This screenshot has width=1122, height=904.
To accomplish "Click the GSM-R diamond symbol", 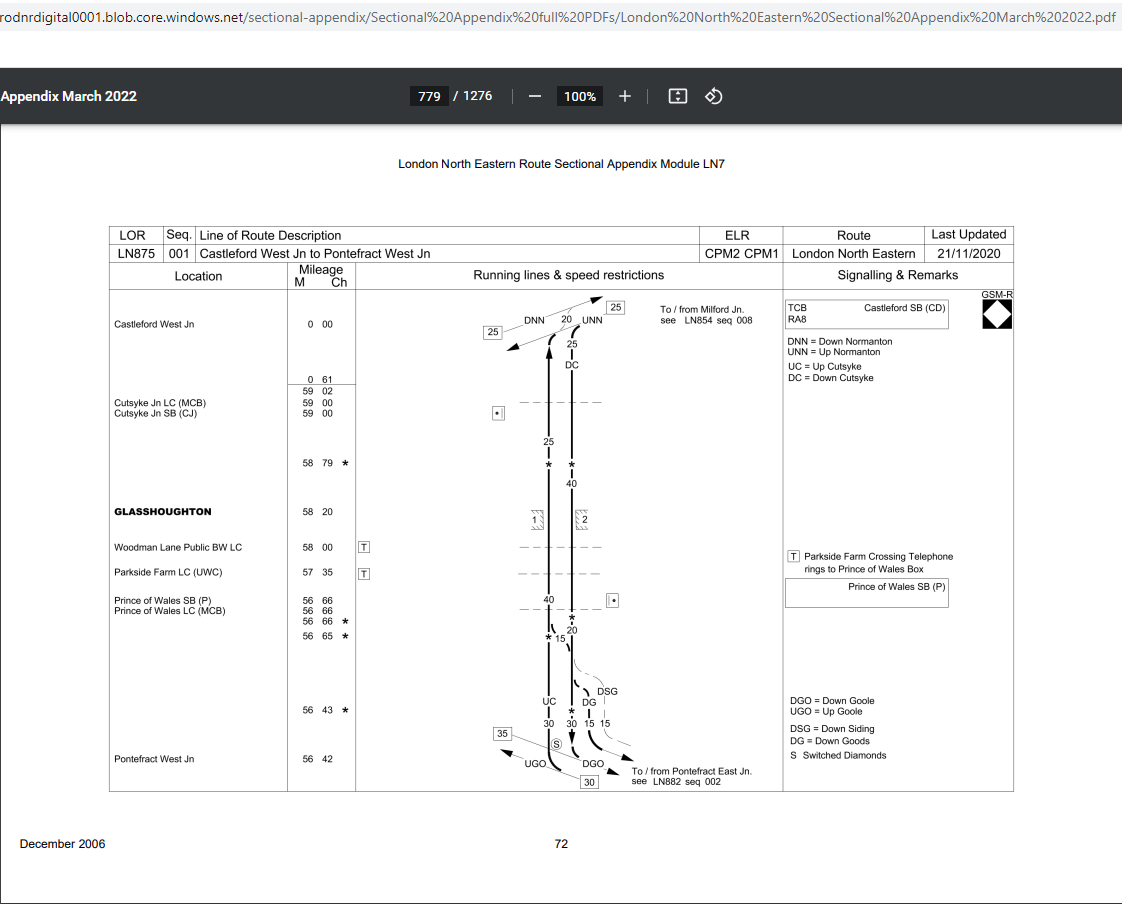I will pos(997,314).
